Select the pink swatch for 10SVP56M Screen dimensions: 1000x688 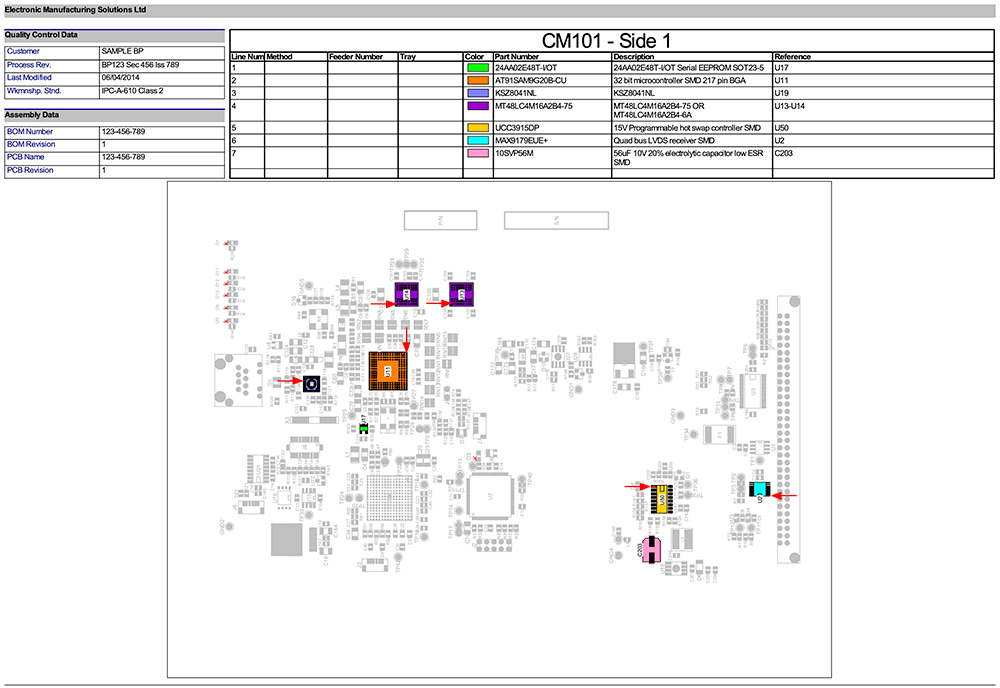(x=477, y=154)
